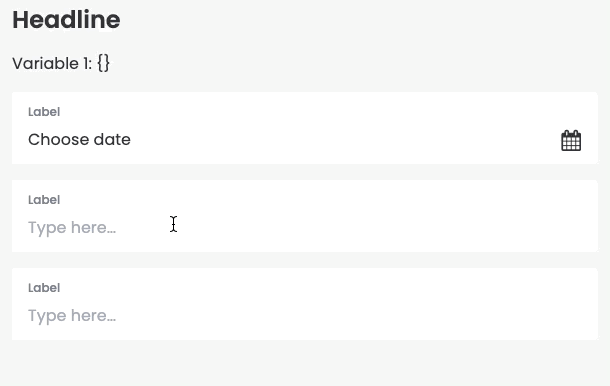
Task: Open the calendar picker icon
Action: (x=571, y=140)
